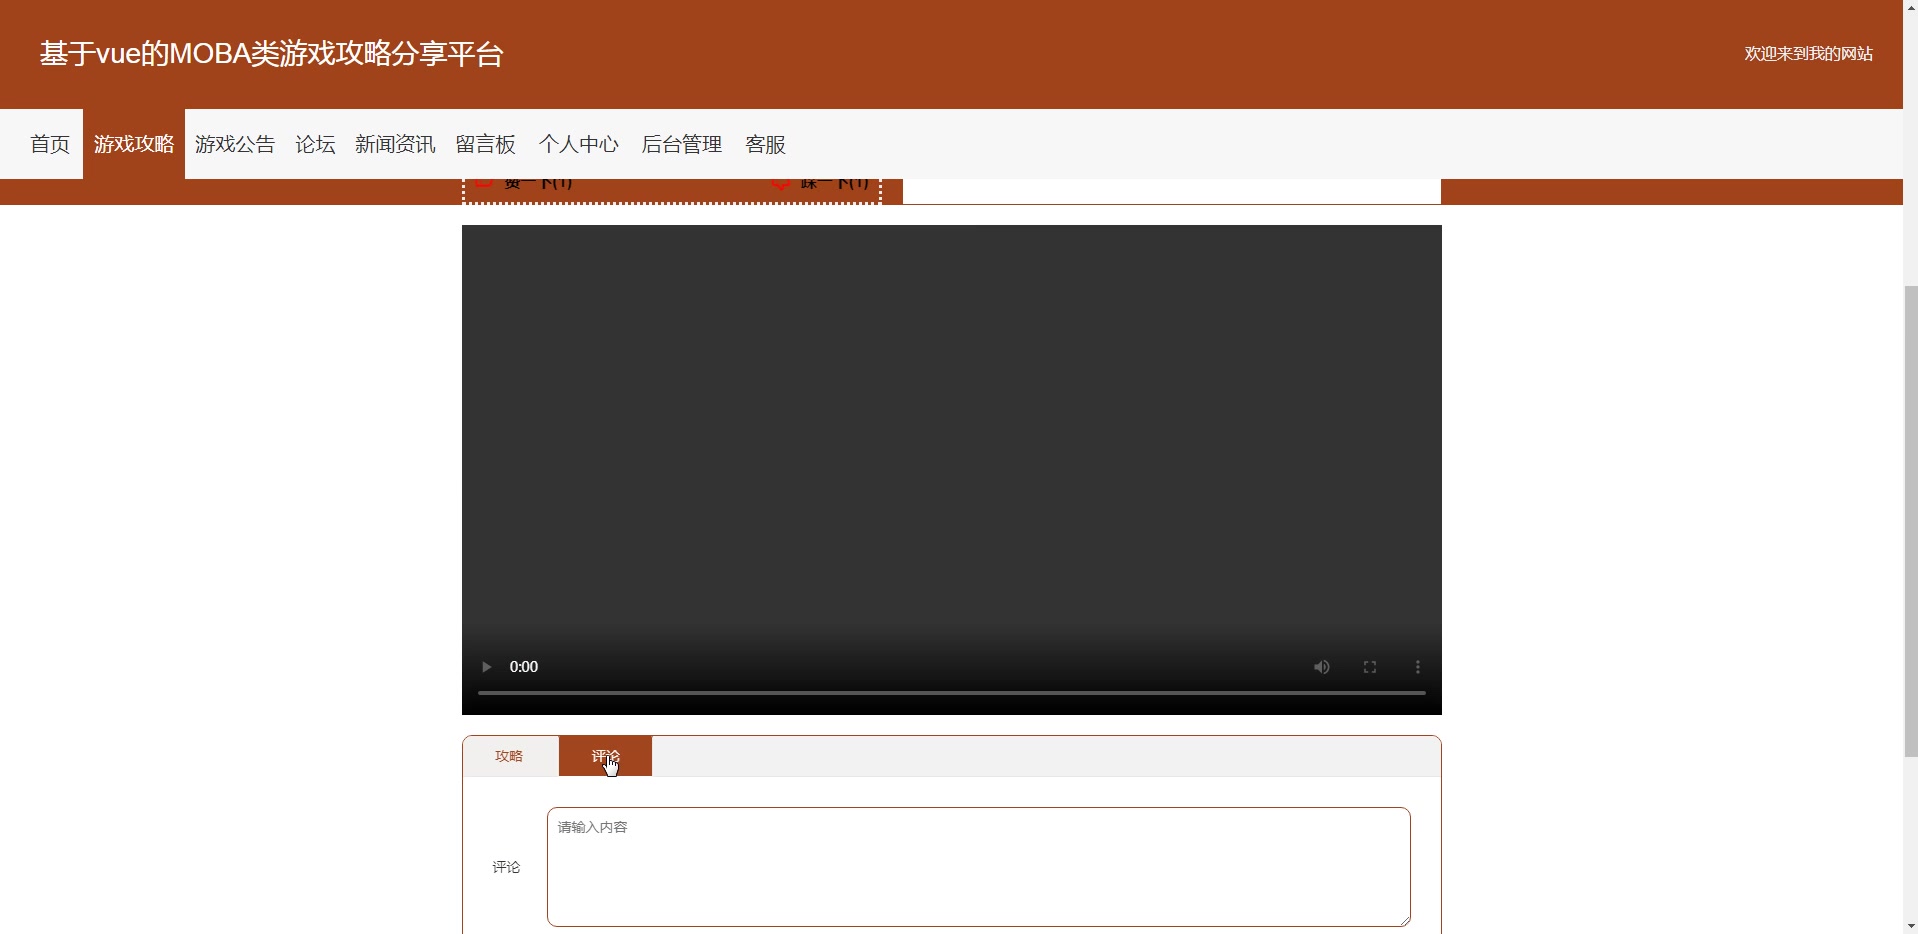Visit the 留言板 page

click(485, 144)
